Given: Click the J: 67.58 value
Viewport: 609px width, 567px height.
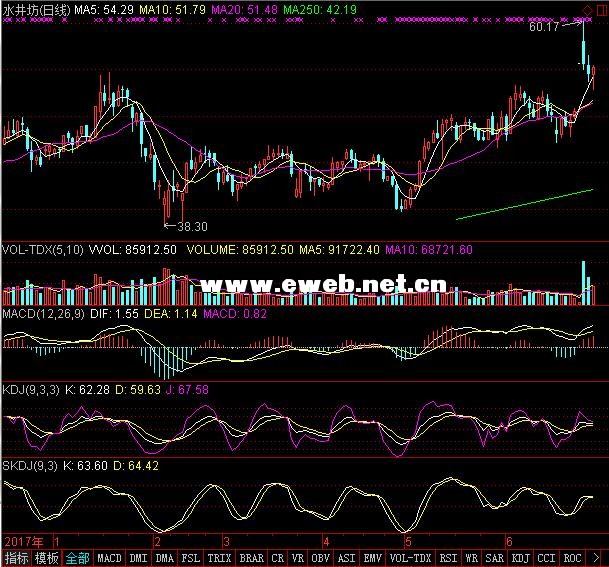Looking at the screenshot, I should [187, 390].
